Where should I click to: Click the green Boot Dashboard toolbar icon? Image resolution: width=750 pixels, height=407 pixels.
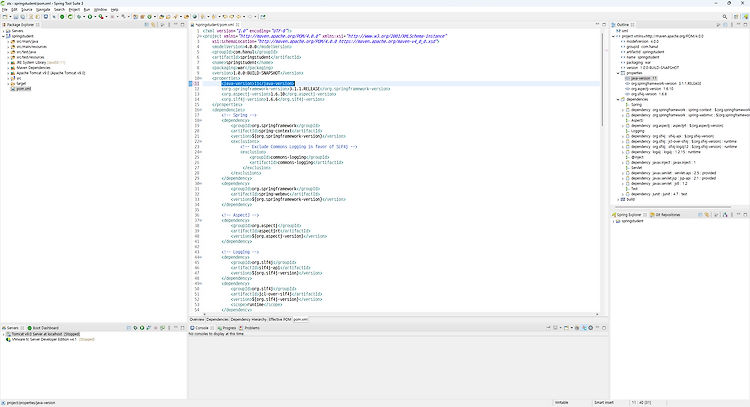pos(62,17)
